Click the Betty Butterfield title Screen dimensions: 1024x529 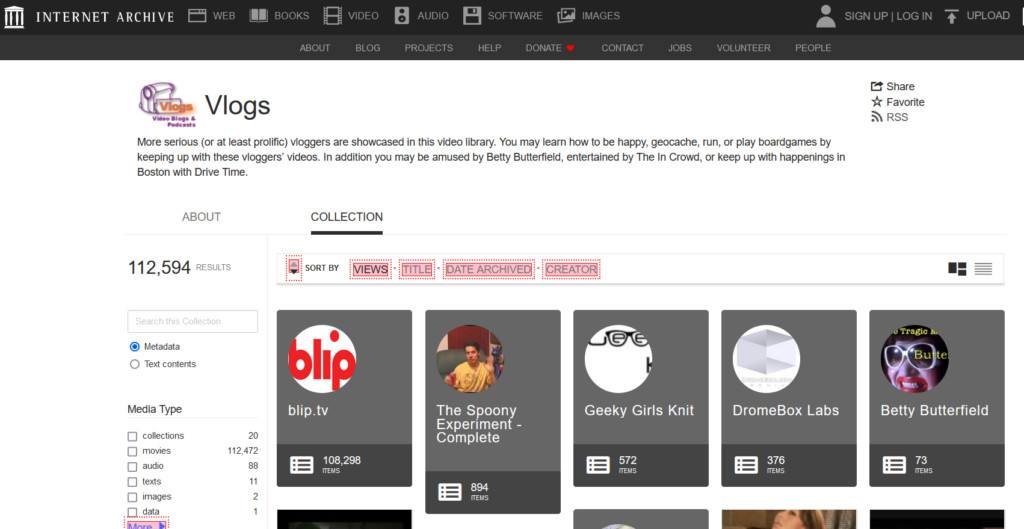click(x=935, y=411)
